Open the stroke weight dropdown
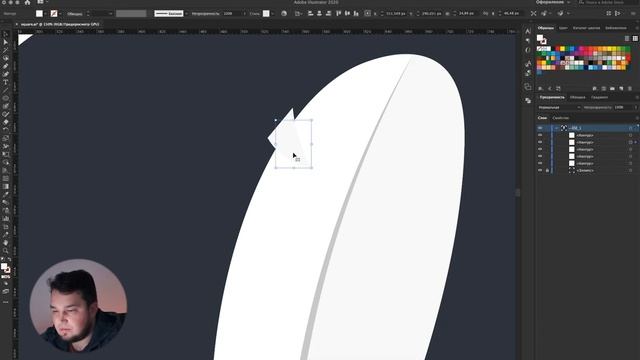The width and height of the screenshot is (640, 360). pos(110,13)
